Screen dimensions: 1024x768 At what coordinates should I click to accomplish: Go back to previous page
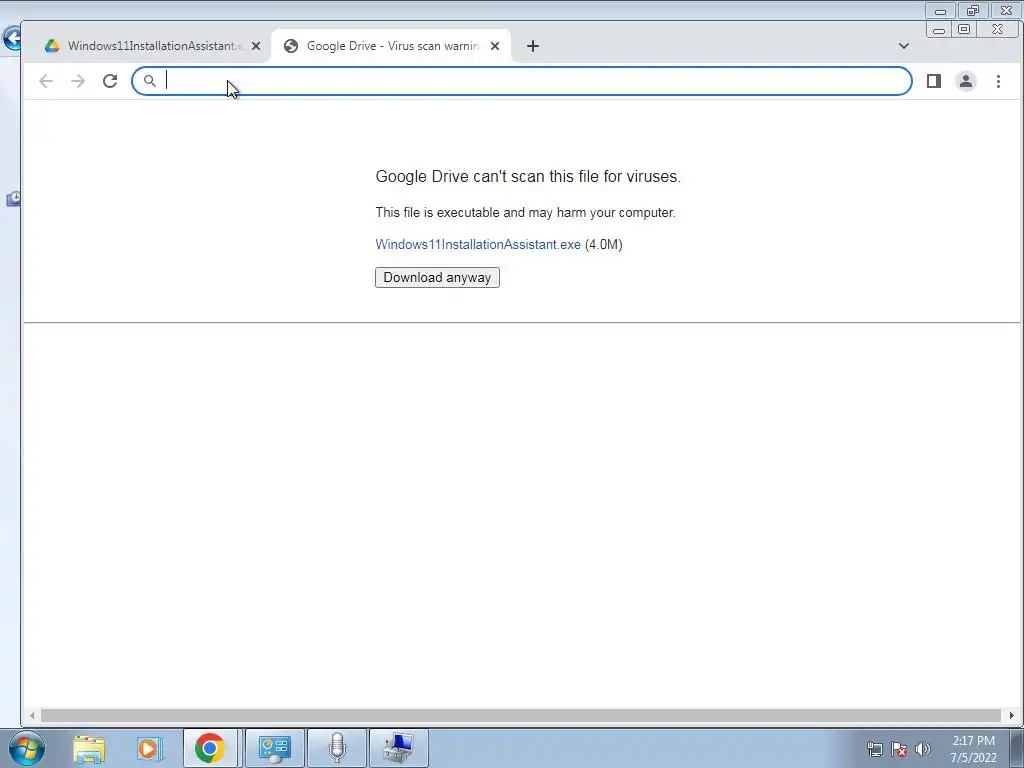coord(46,81)
